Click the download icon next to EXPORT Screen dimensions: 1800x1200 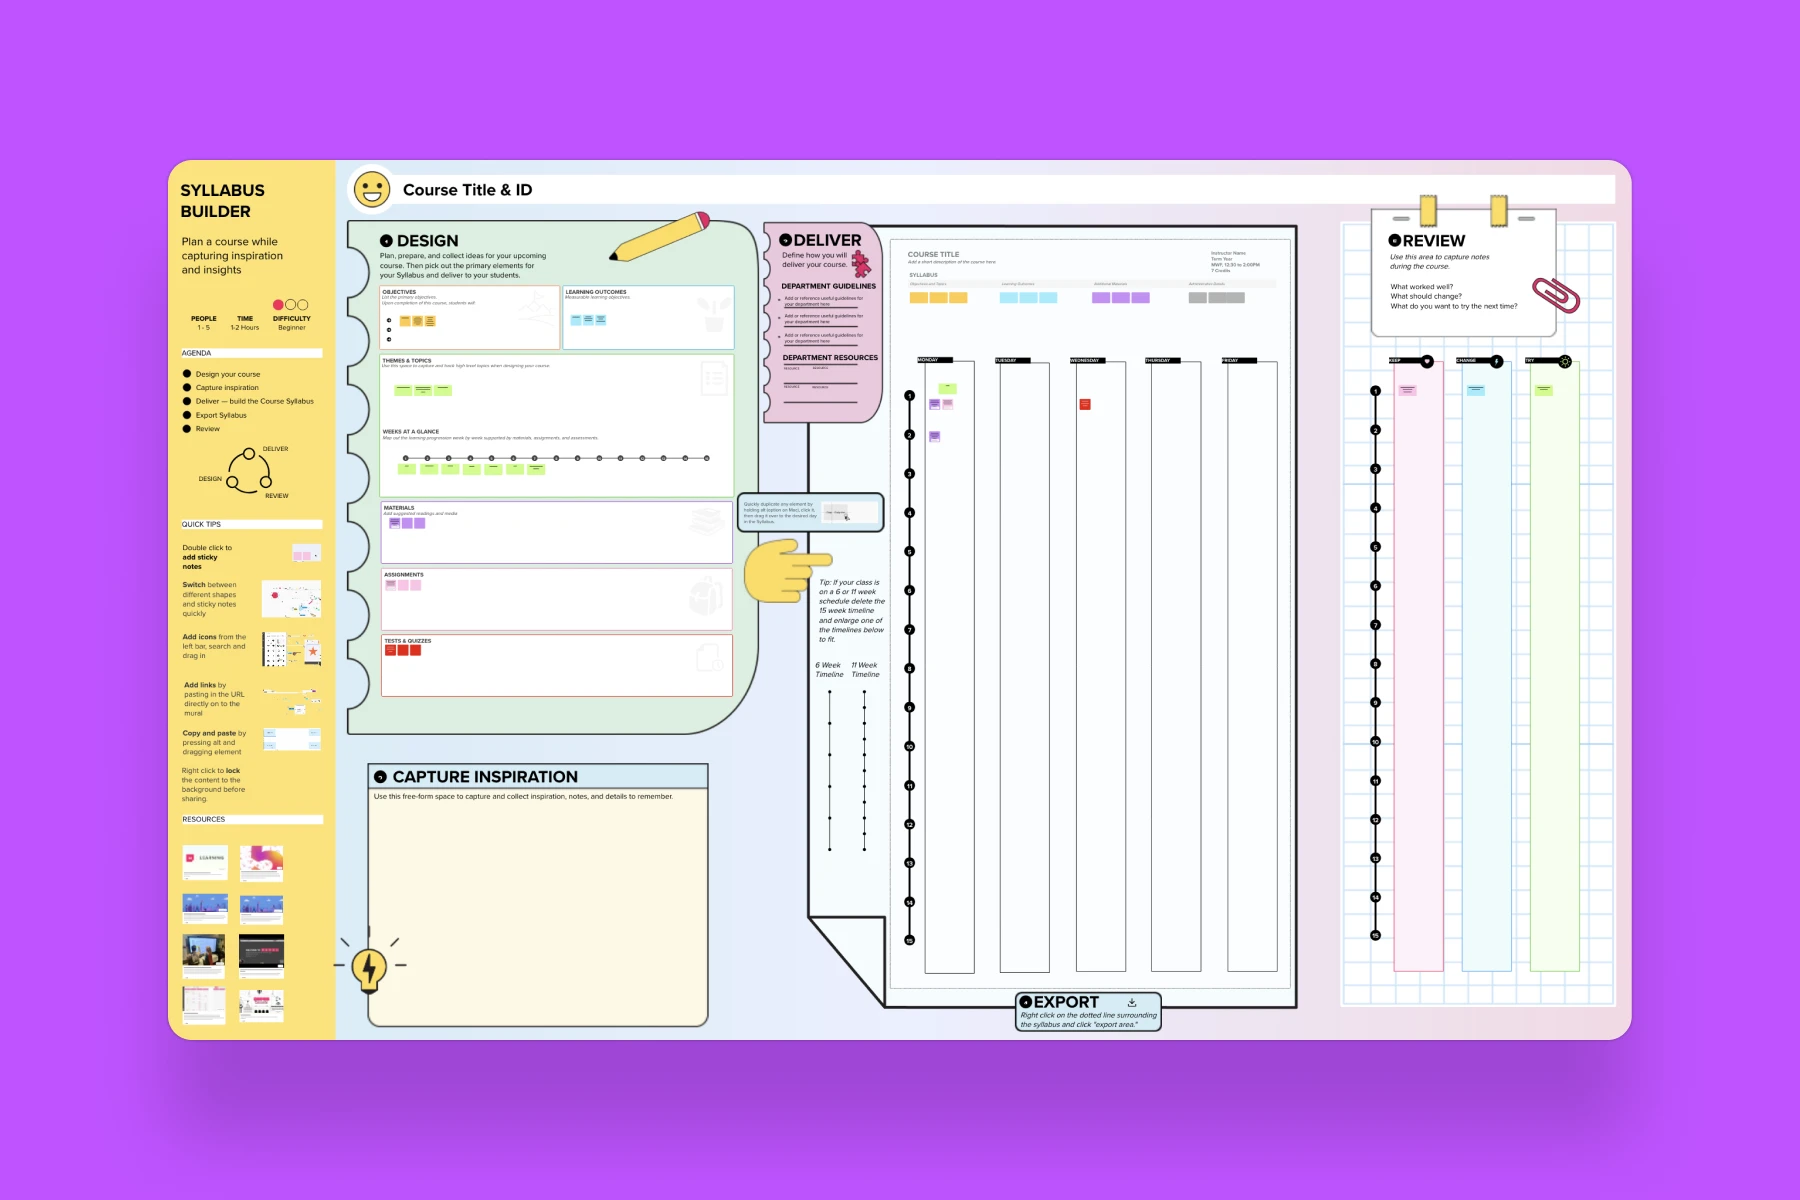tap(1133, 1002)
